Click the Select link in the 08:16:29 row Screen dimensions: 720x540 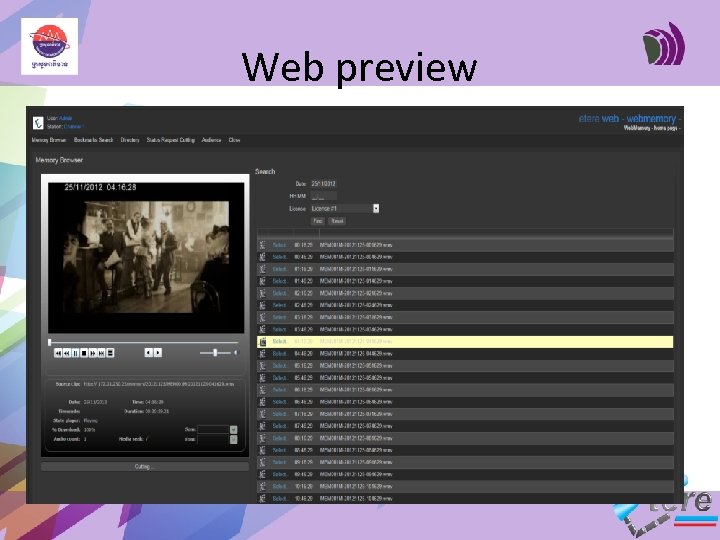click(280, 438)
